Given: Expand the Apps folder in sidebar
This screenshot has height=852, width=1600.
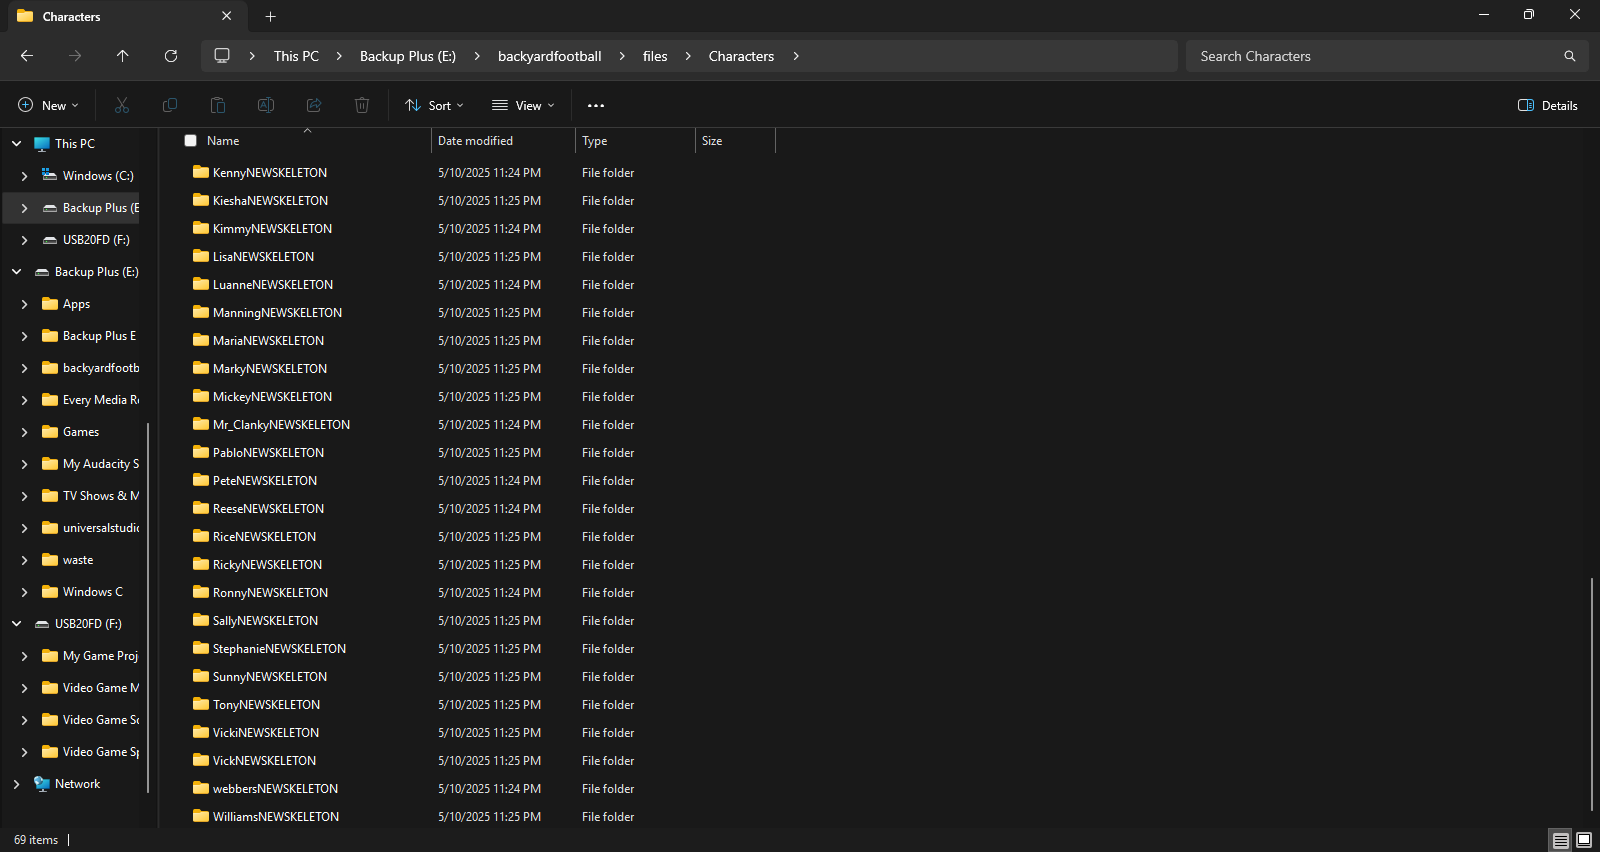Looking at the screenshot, I should click(24, 304).
